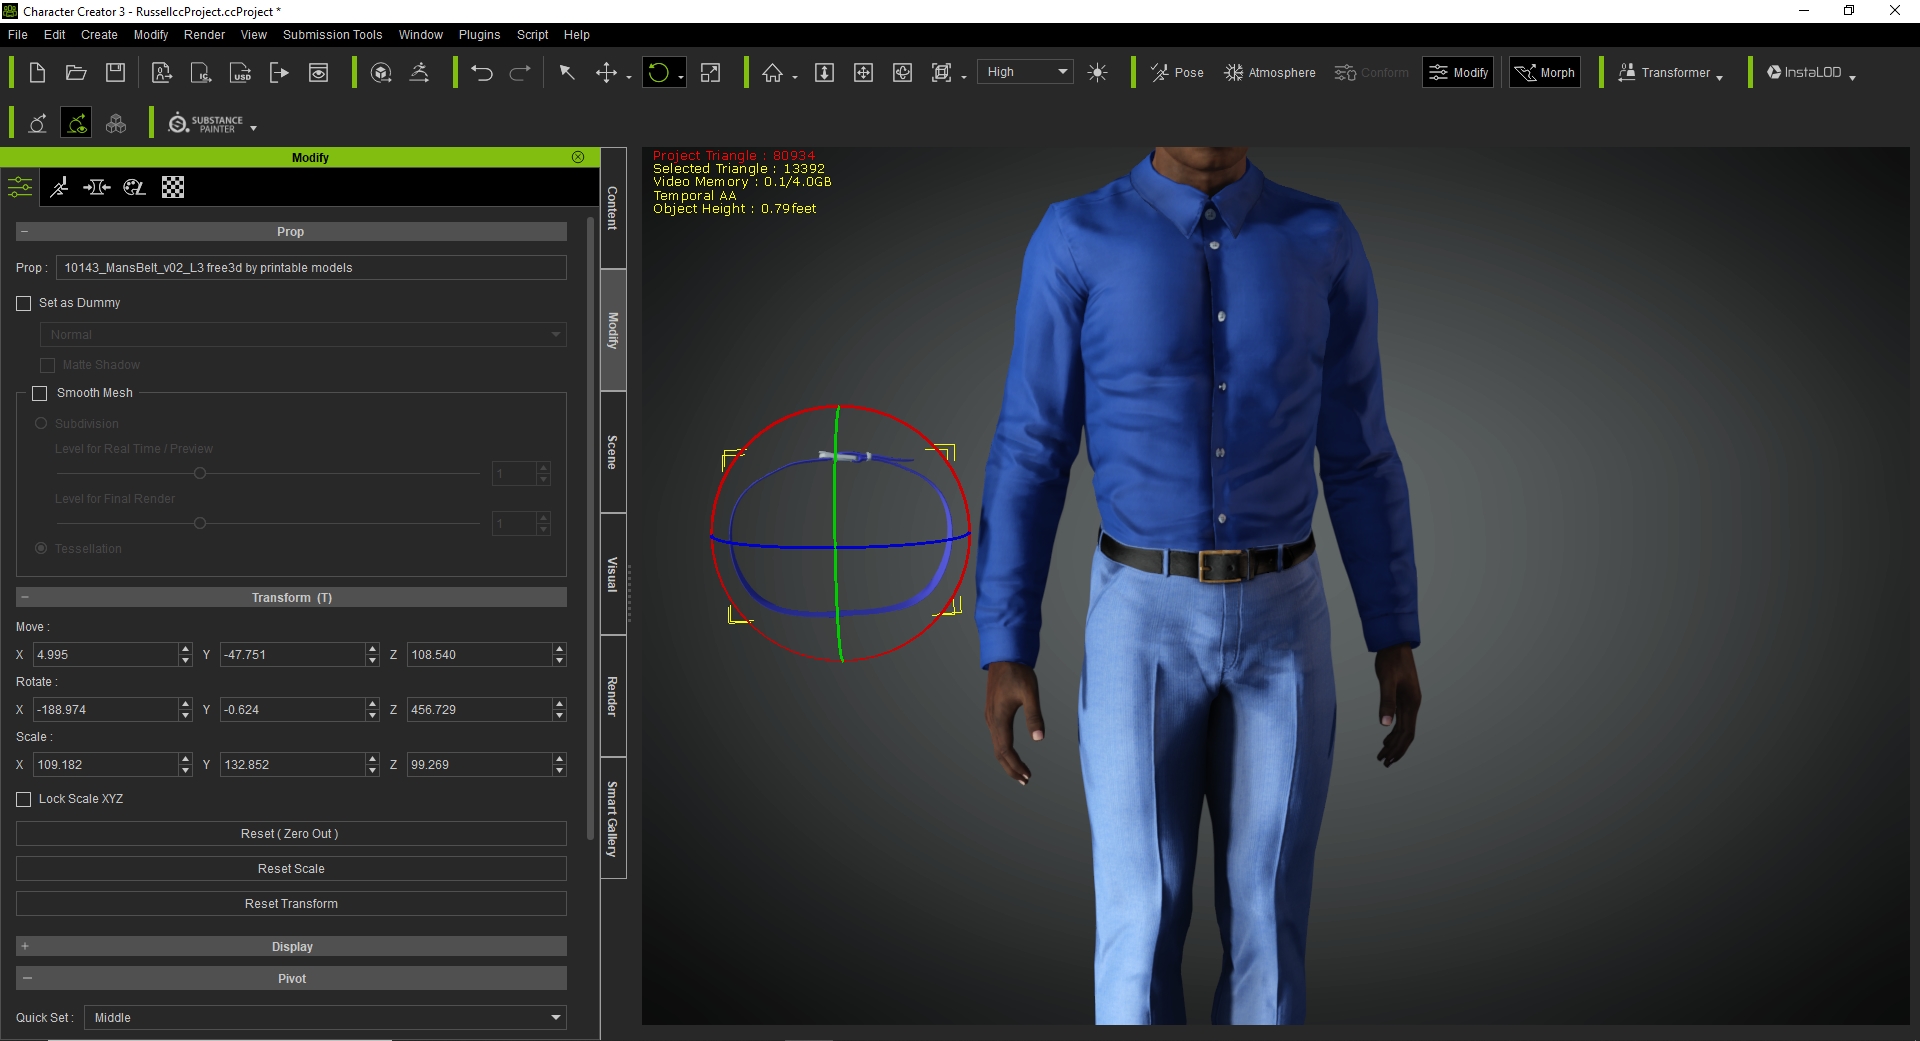Open the Normal dummy type dropdown

click(303, 334)
